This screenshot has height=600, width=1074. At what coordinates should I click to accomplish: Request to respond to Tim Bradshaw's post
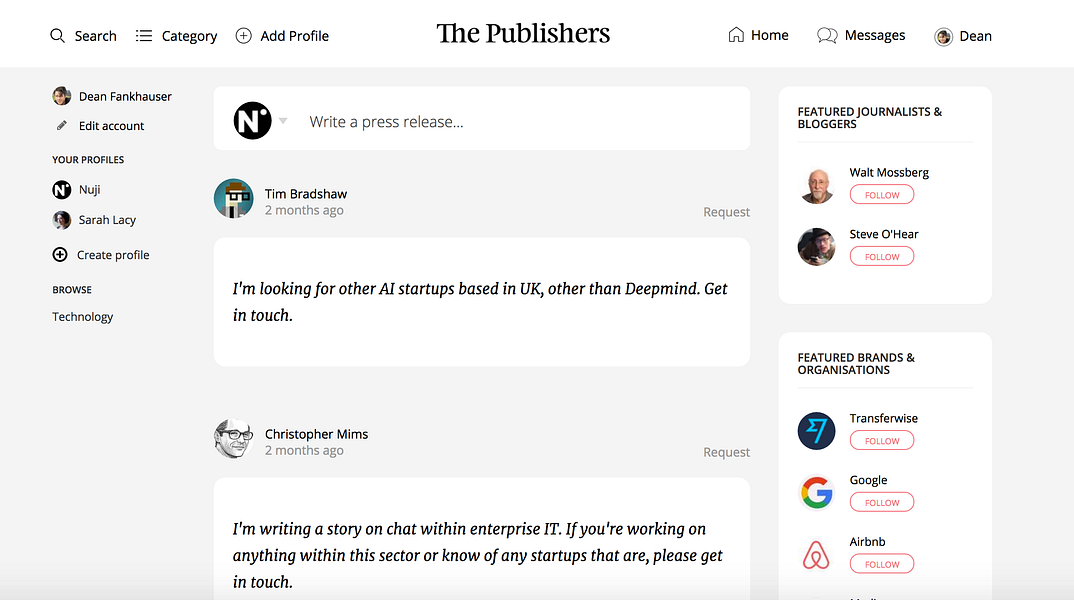coord(726,211)
